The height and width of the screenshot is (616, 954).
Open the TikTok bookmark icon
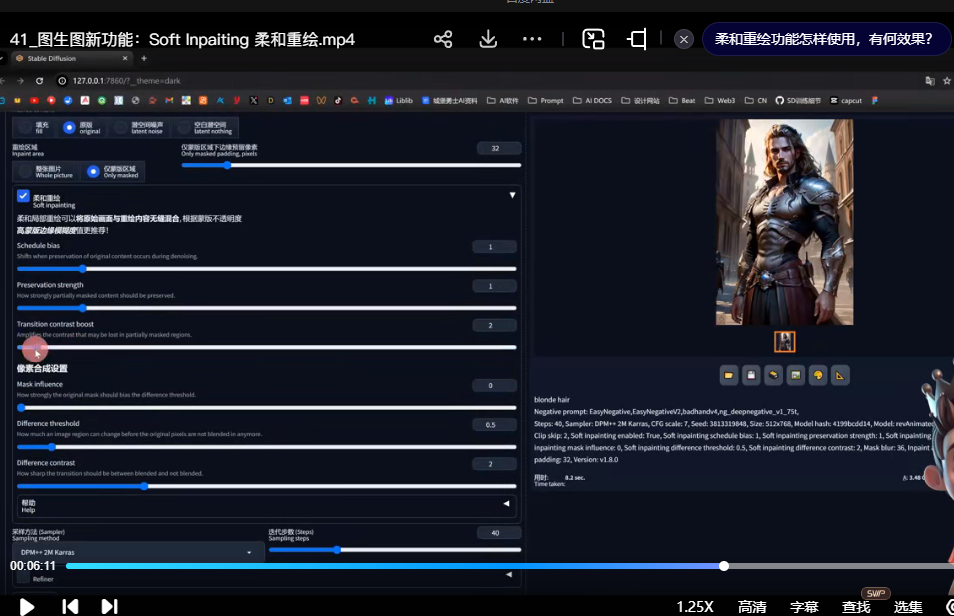(338, 100)
